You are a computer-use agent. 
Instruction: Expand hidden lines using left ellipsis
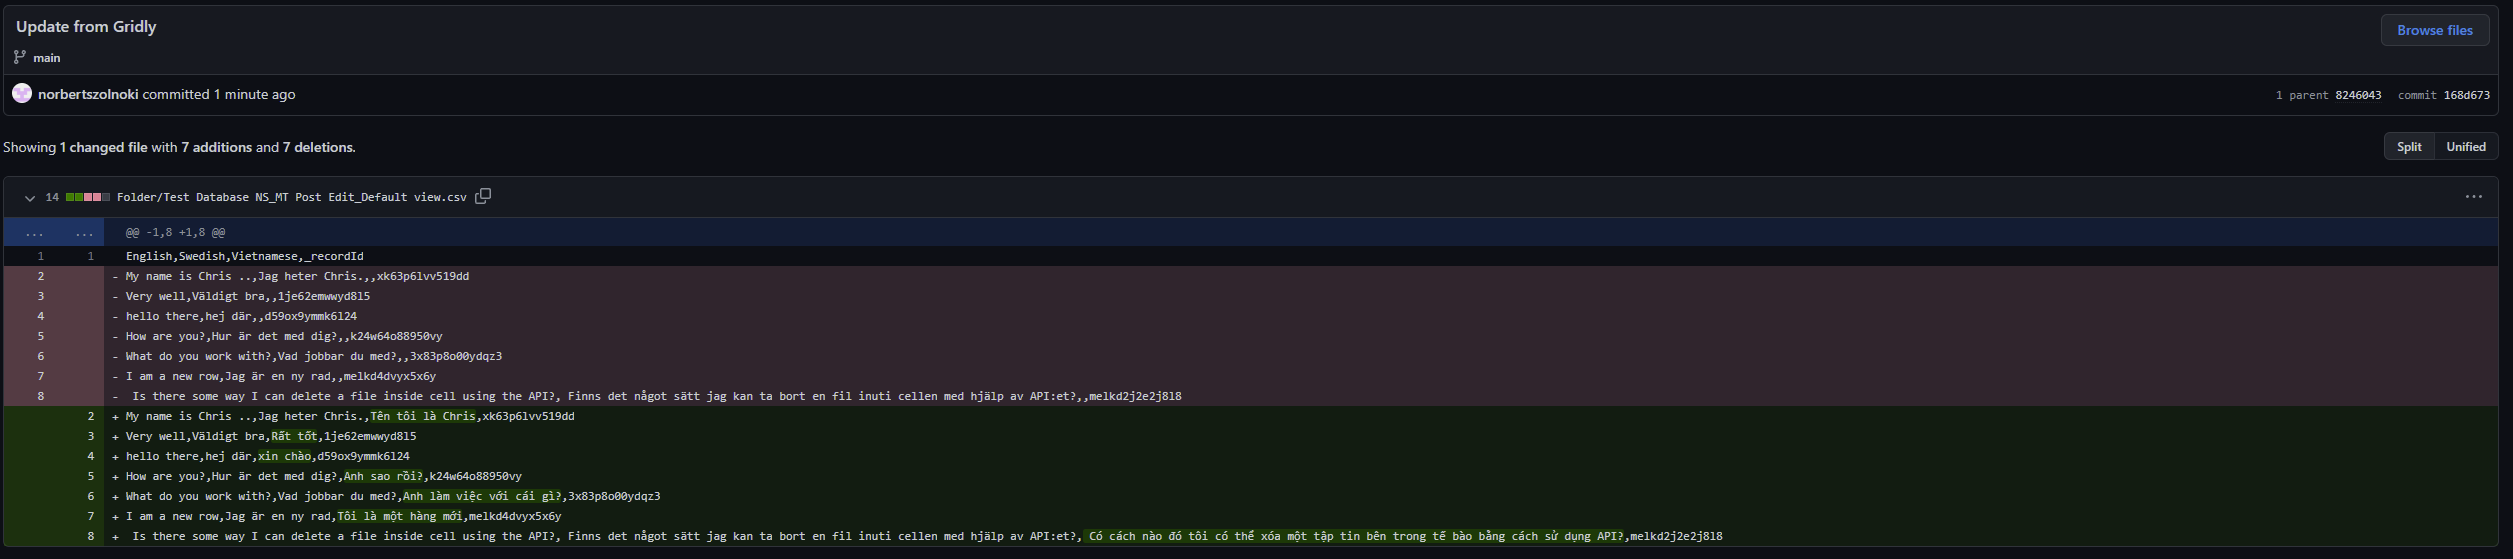34,232
